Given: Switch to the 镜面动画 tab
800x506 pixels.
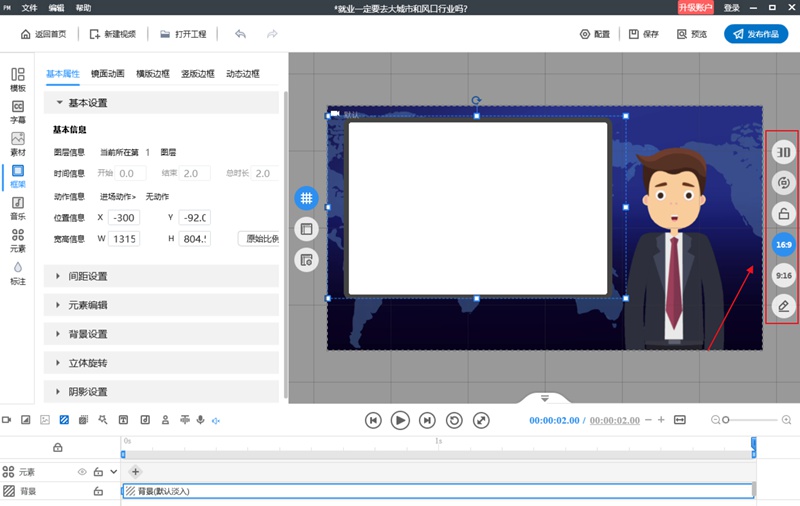Looking at the screenshot, I should pyautogui.click(x=108, y=73).
